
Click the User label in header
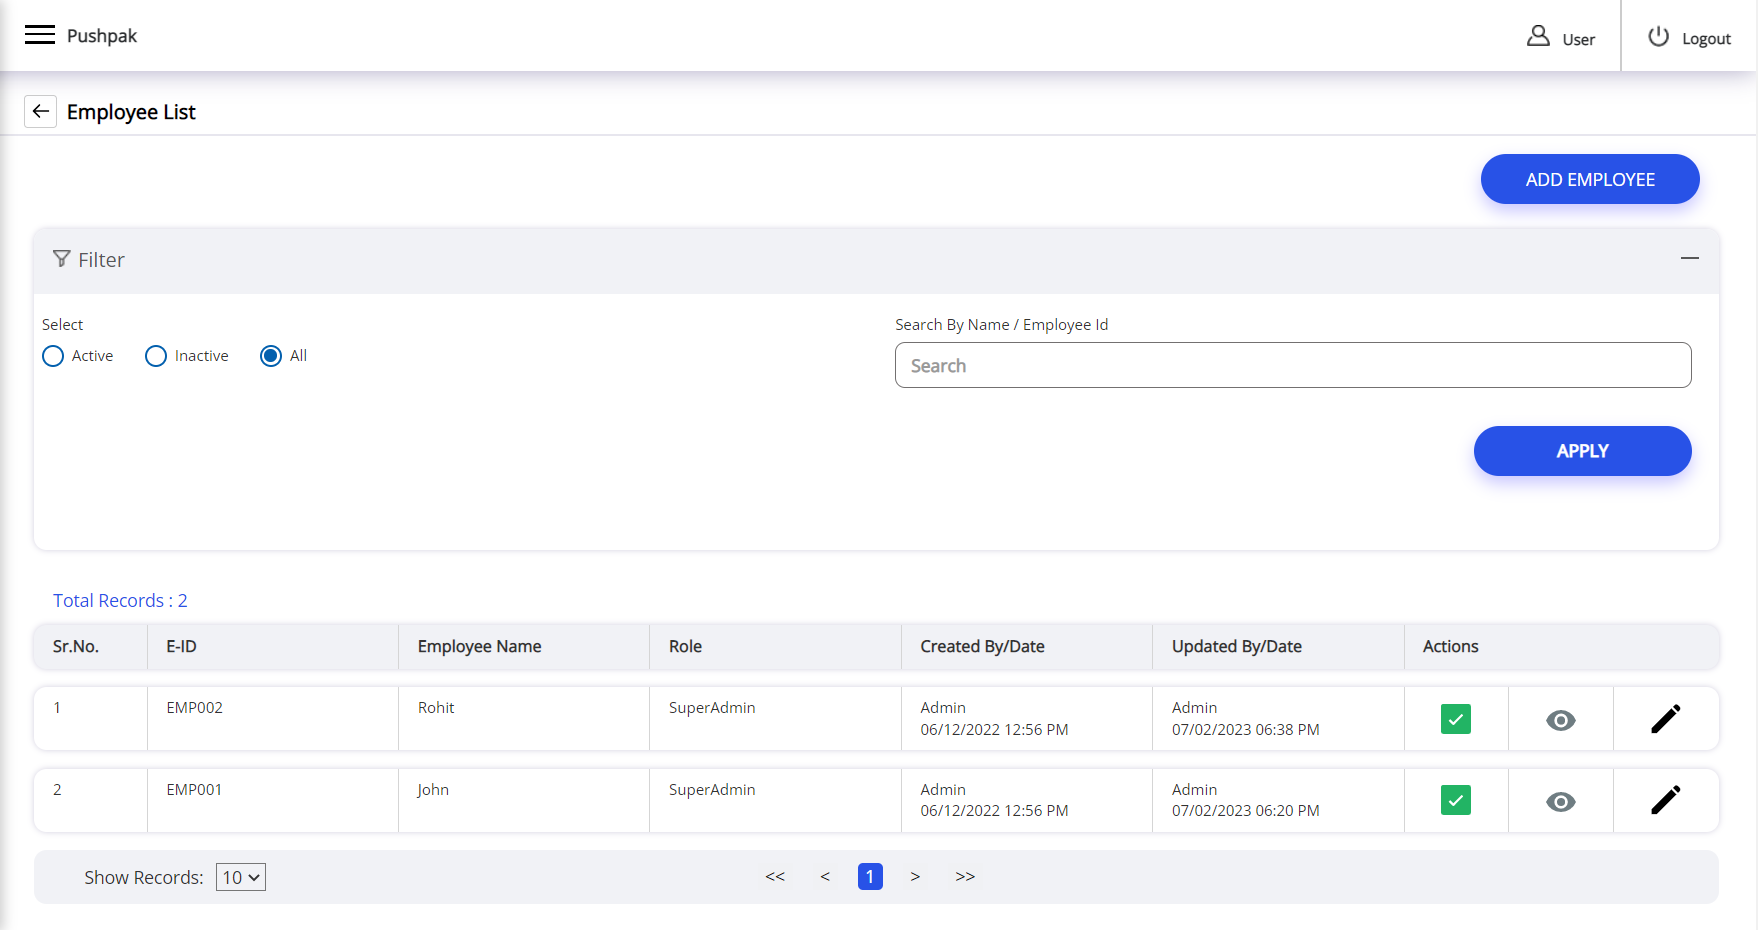pyautogui.click(x=1578, y=40)
